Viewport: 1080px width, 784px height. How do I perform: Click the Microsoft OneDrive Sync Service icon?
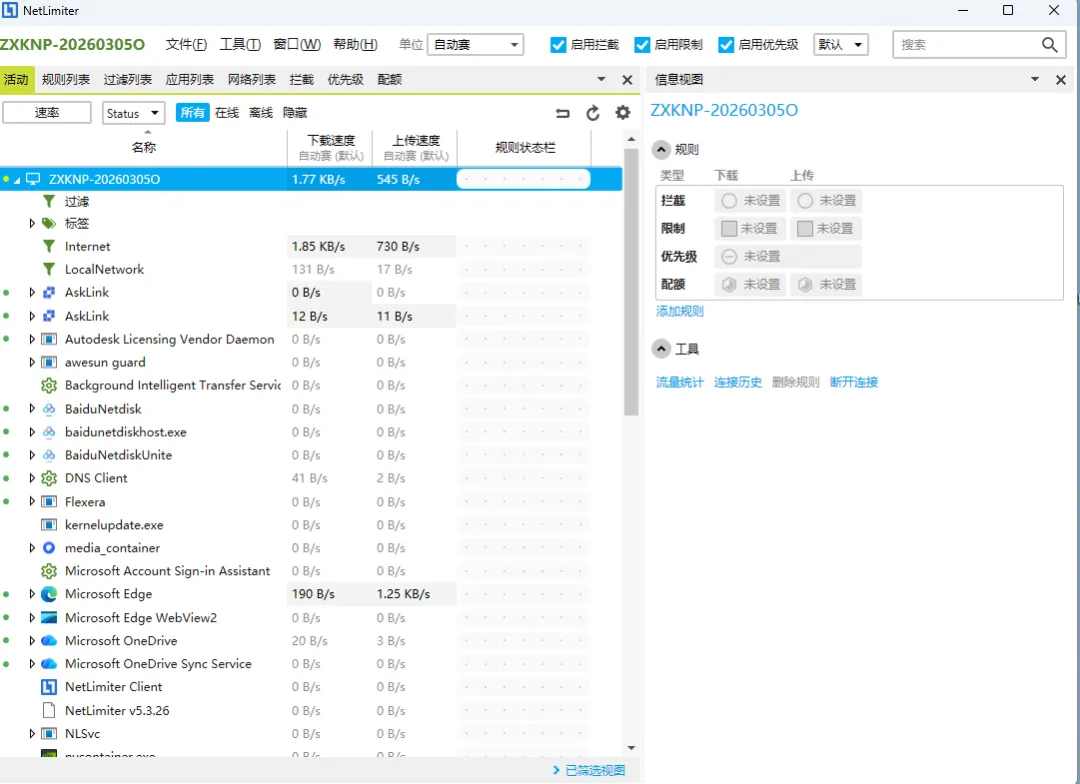(49, 664)
